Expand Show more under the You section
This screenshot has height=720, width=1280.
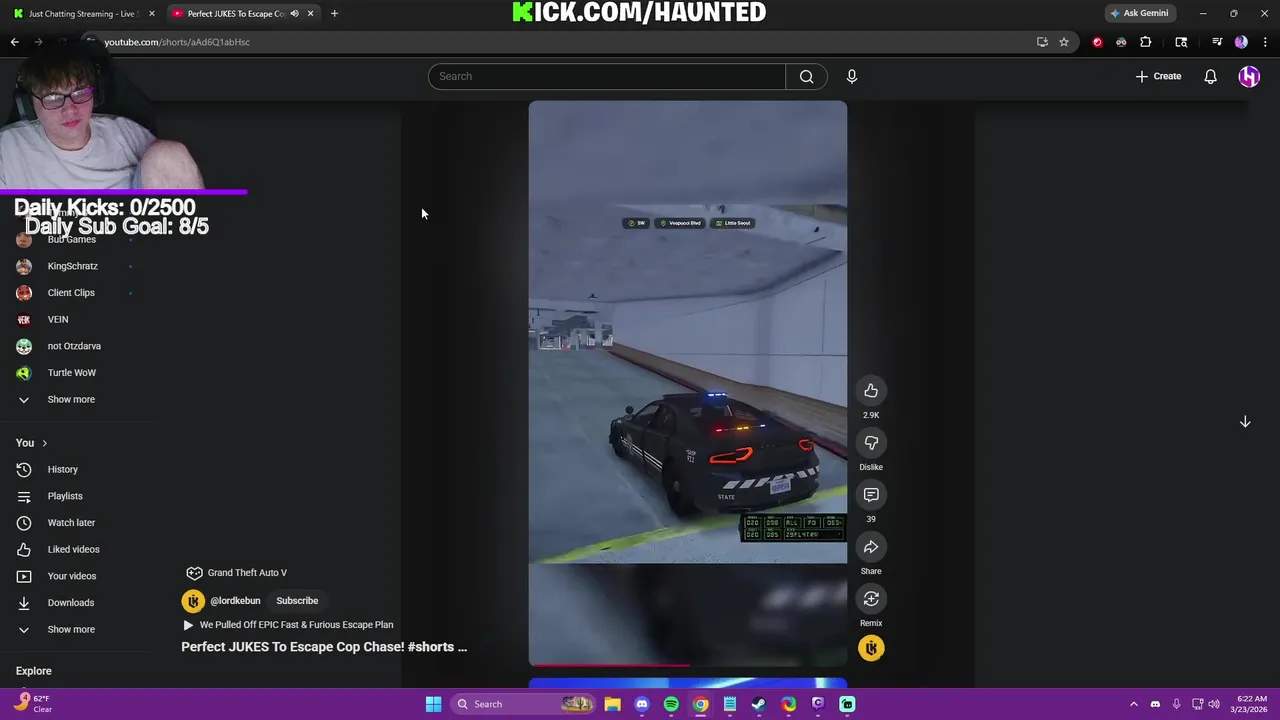click(70, 629)
